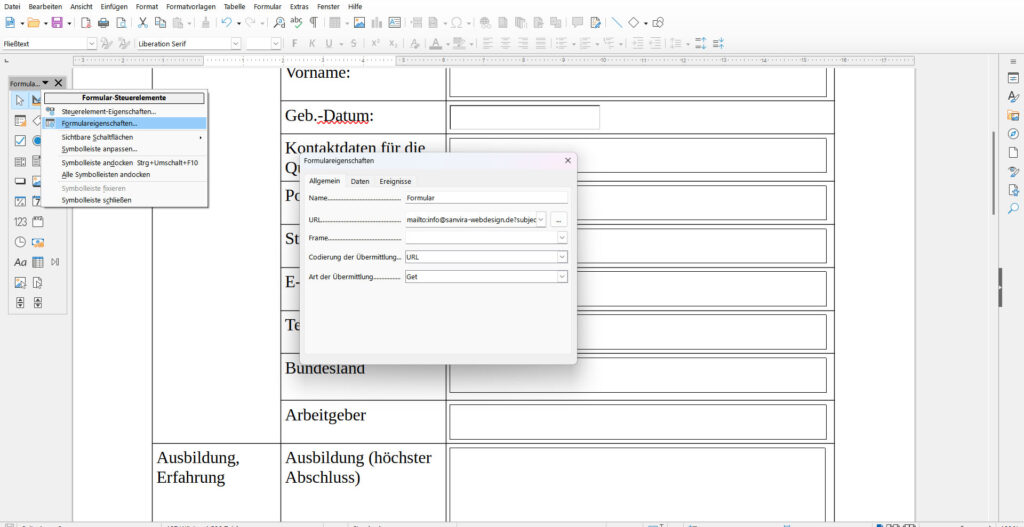Click the formatting marks (¶) icon
1024x527 pixels.
tap(314, 22)
